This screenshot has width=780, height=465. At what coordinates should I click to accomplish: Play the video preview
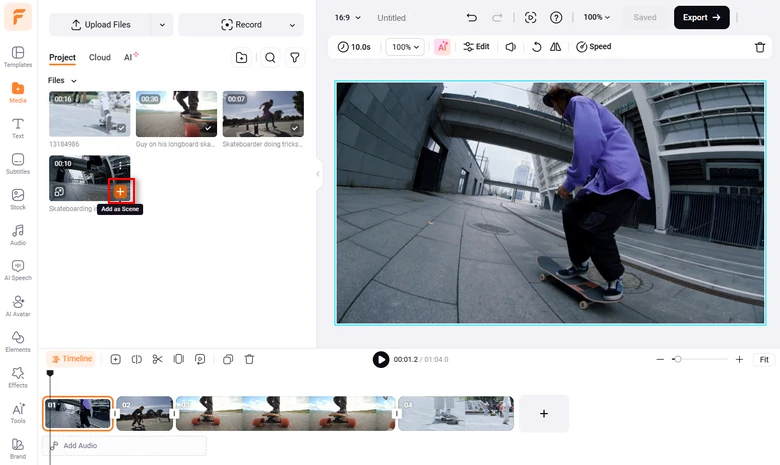(x=381, y=359)
